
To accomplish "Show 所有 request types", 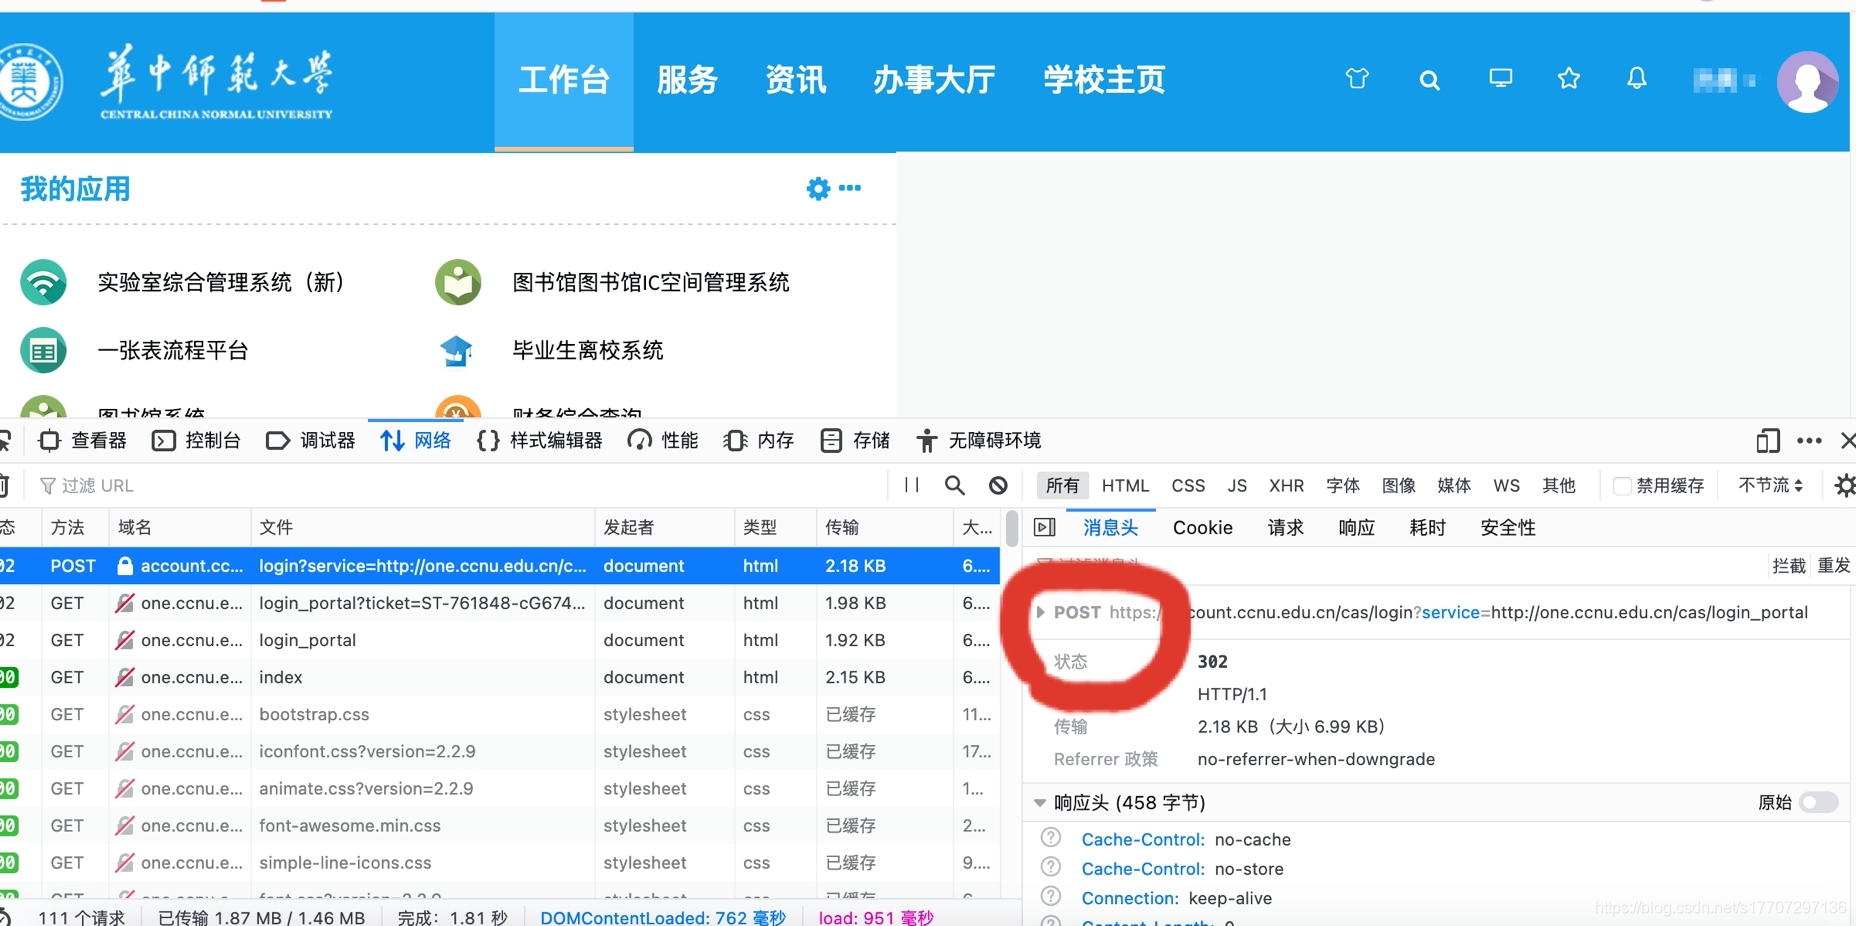I will click(1062, 485).
